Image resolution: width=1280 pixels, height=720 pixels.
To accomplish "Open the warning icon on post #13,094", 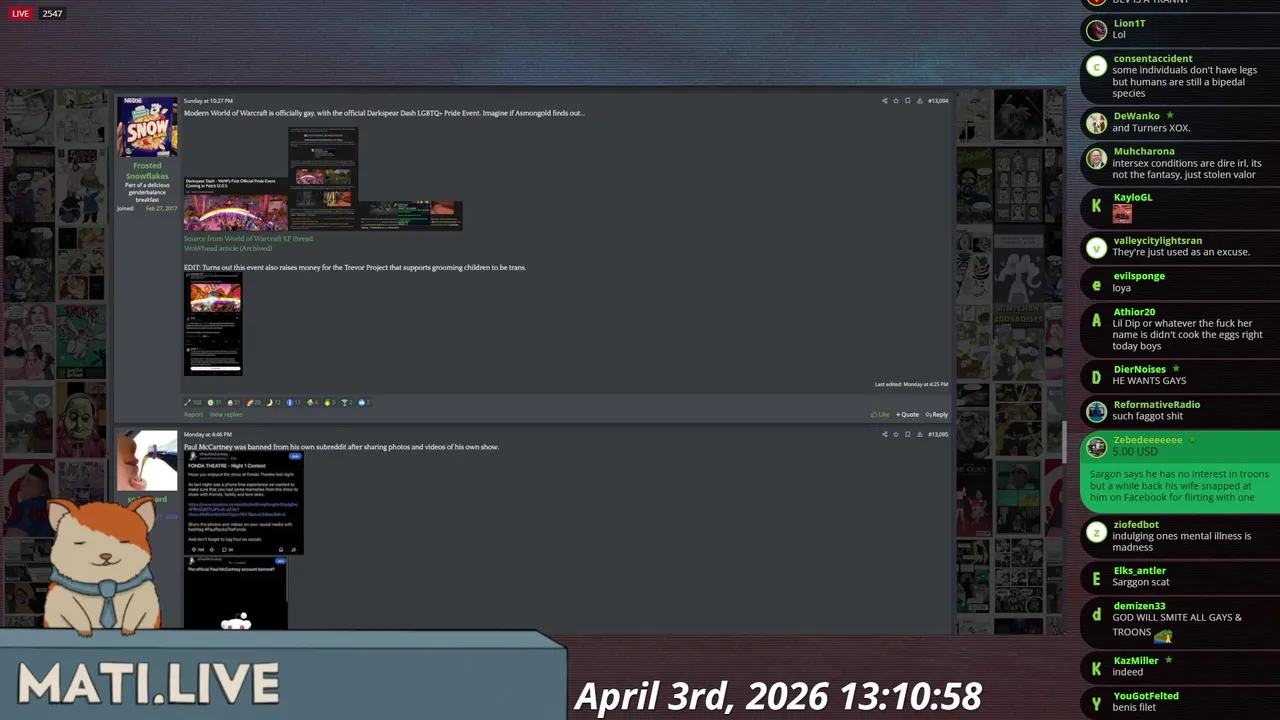I will pos(920,101).
